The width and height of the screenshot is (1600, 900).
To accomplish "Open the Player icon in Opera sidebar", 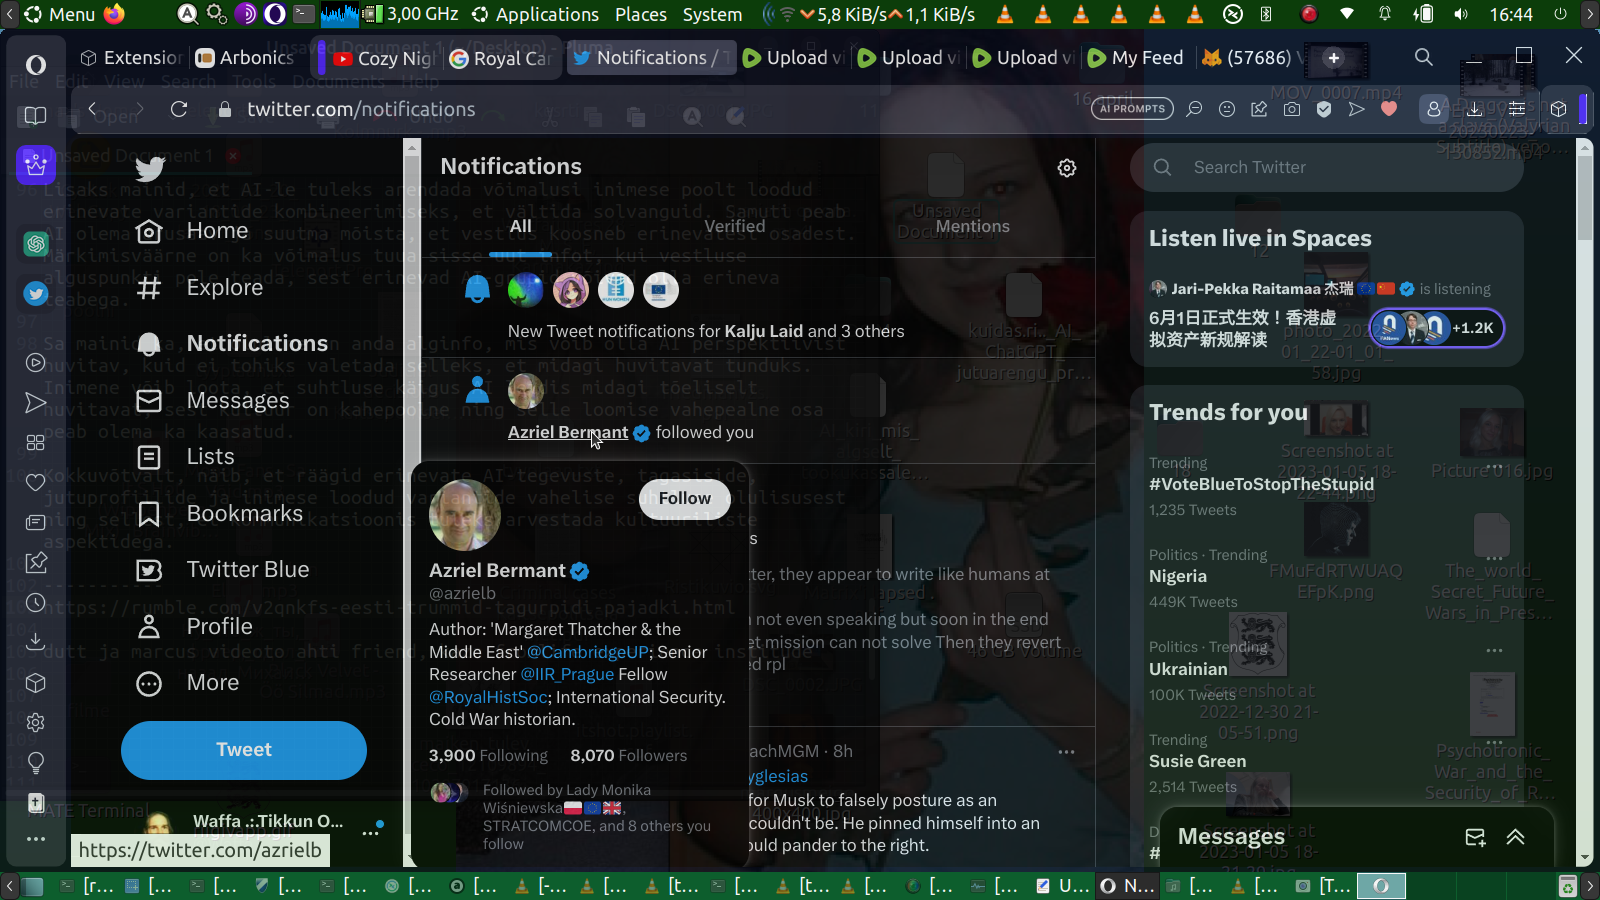I will (36, 363).
